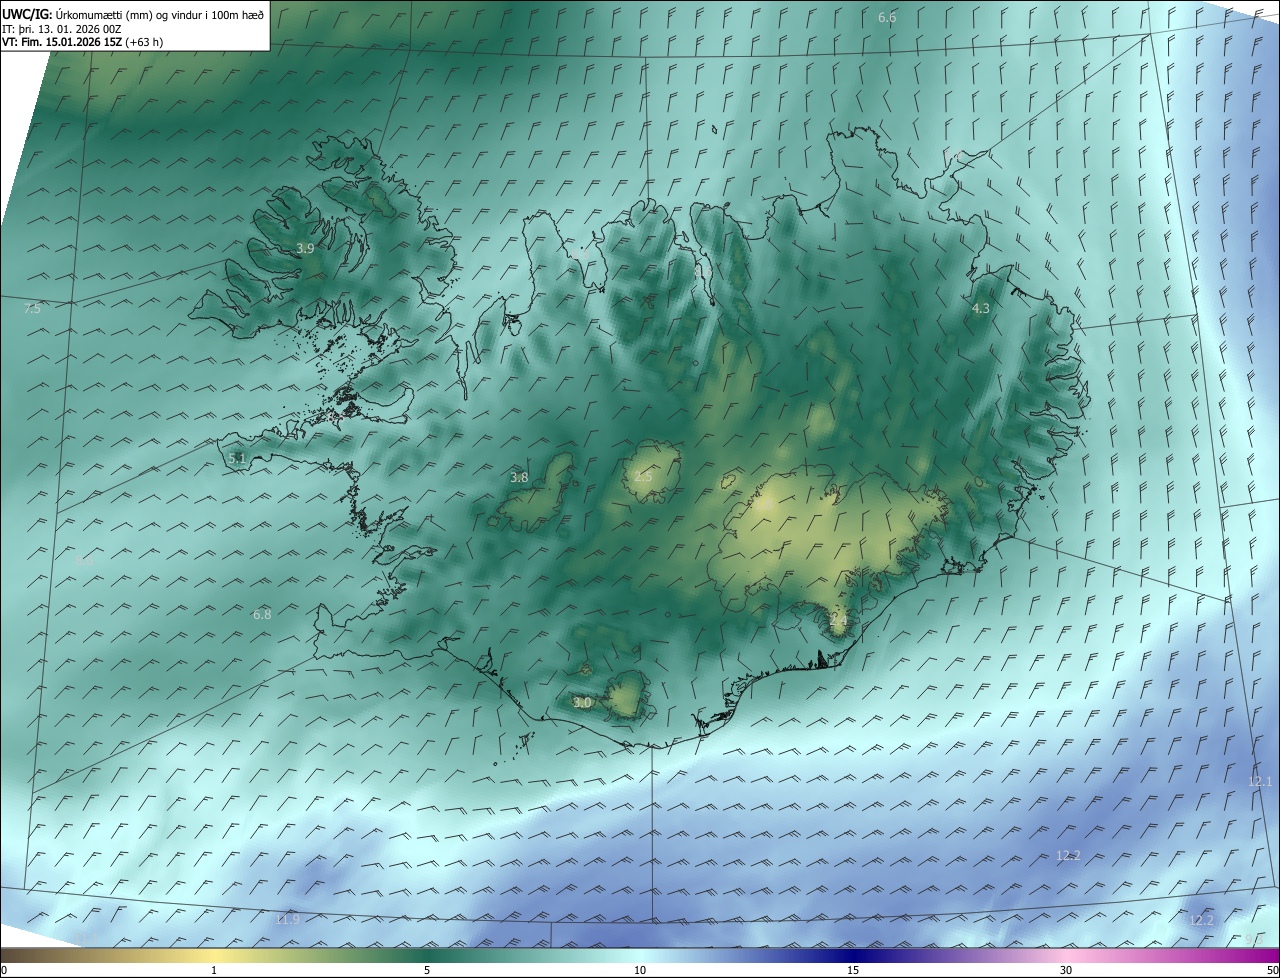Screen dimensions: 1280x978
Task: Click the 5.1 value on Snæfellsnes peninsula
Action: (x=237, y=458)
